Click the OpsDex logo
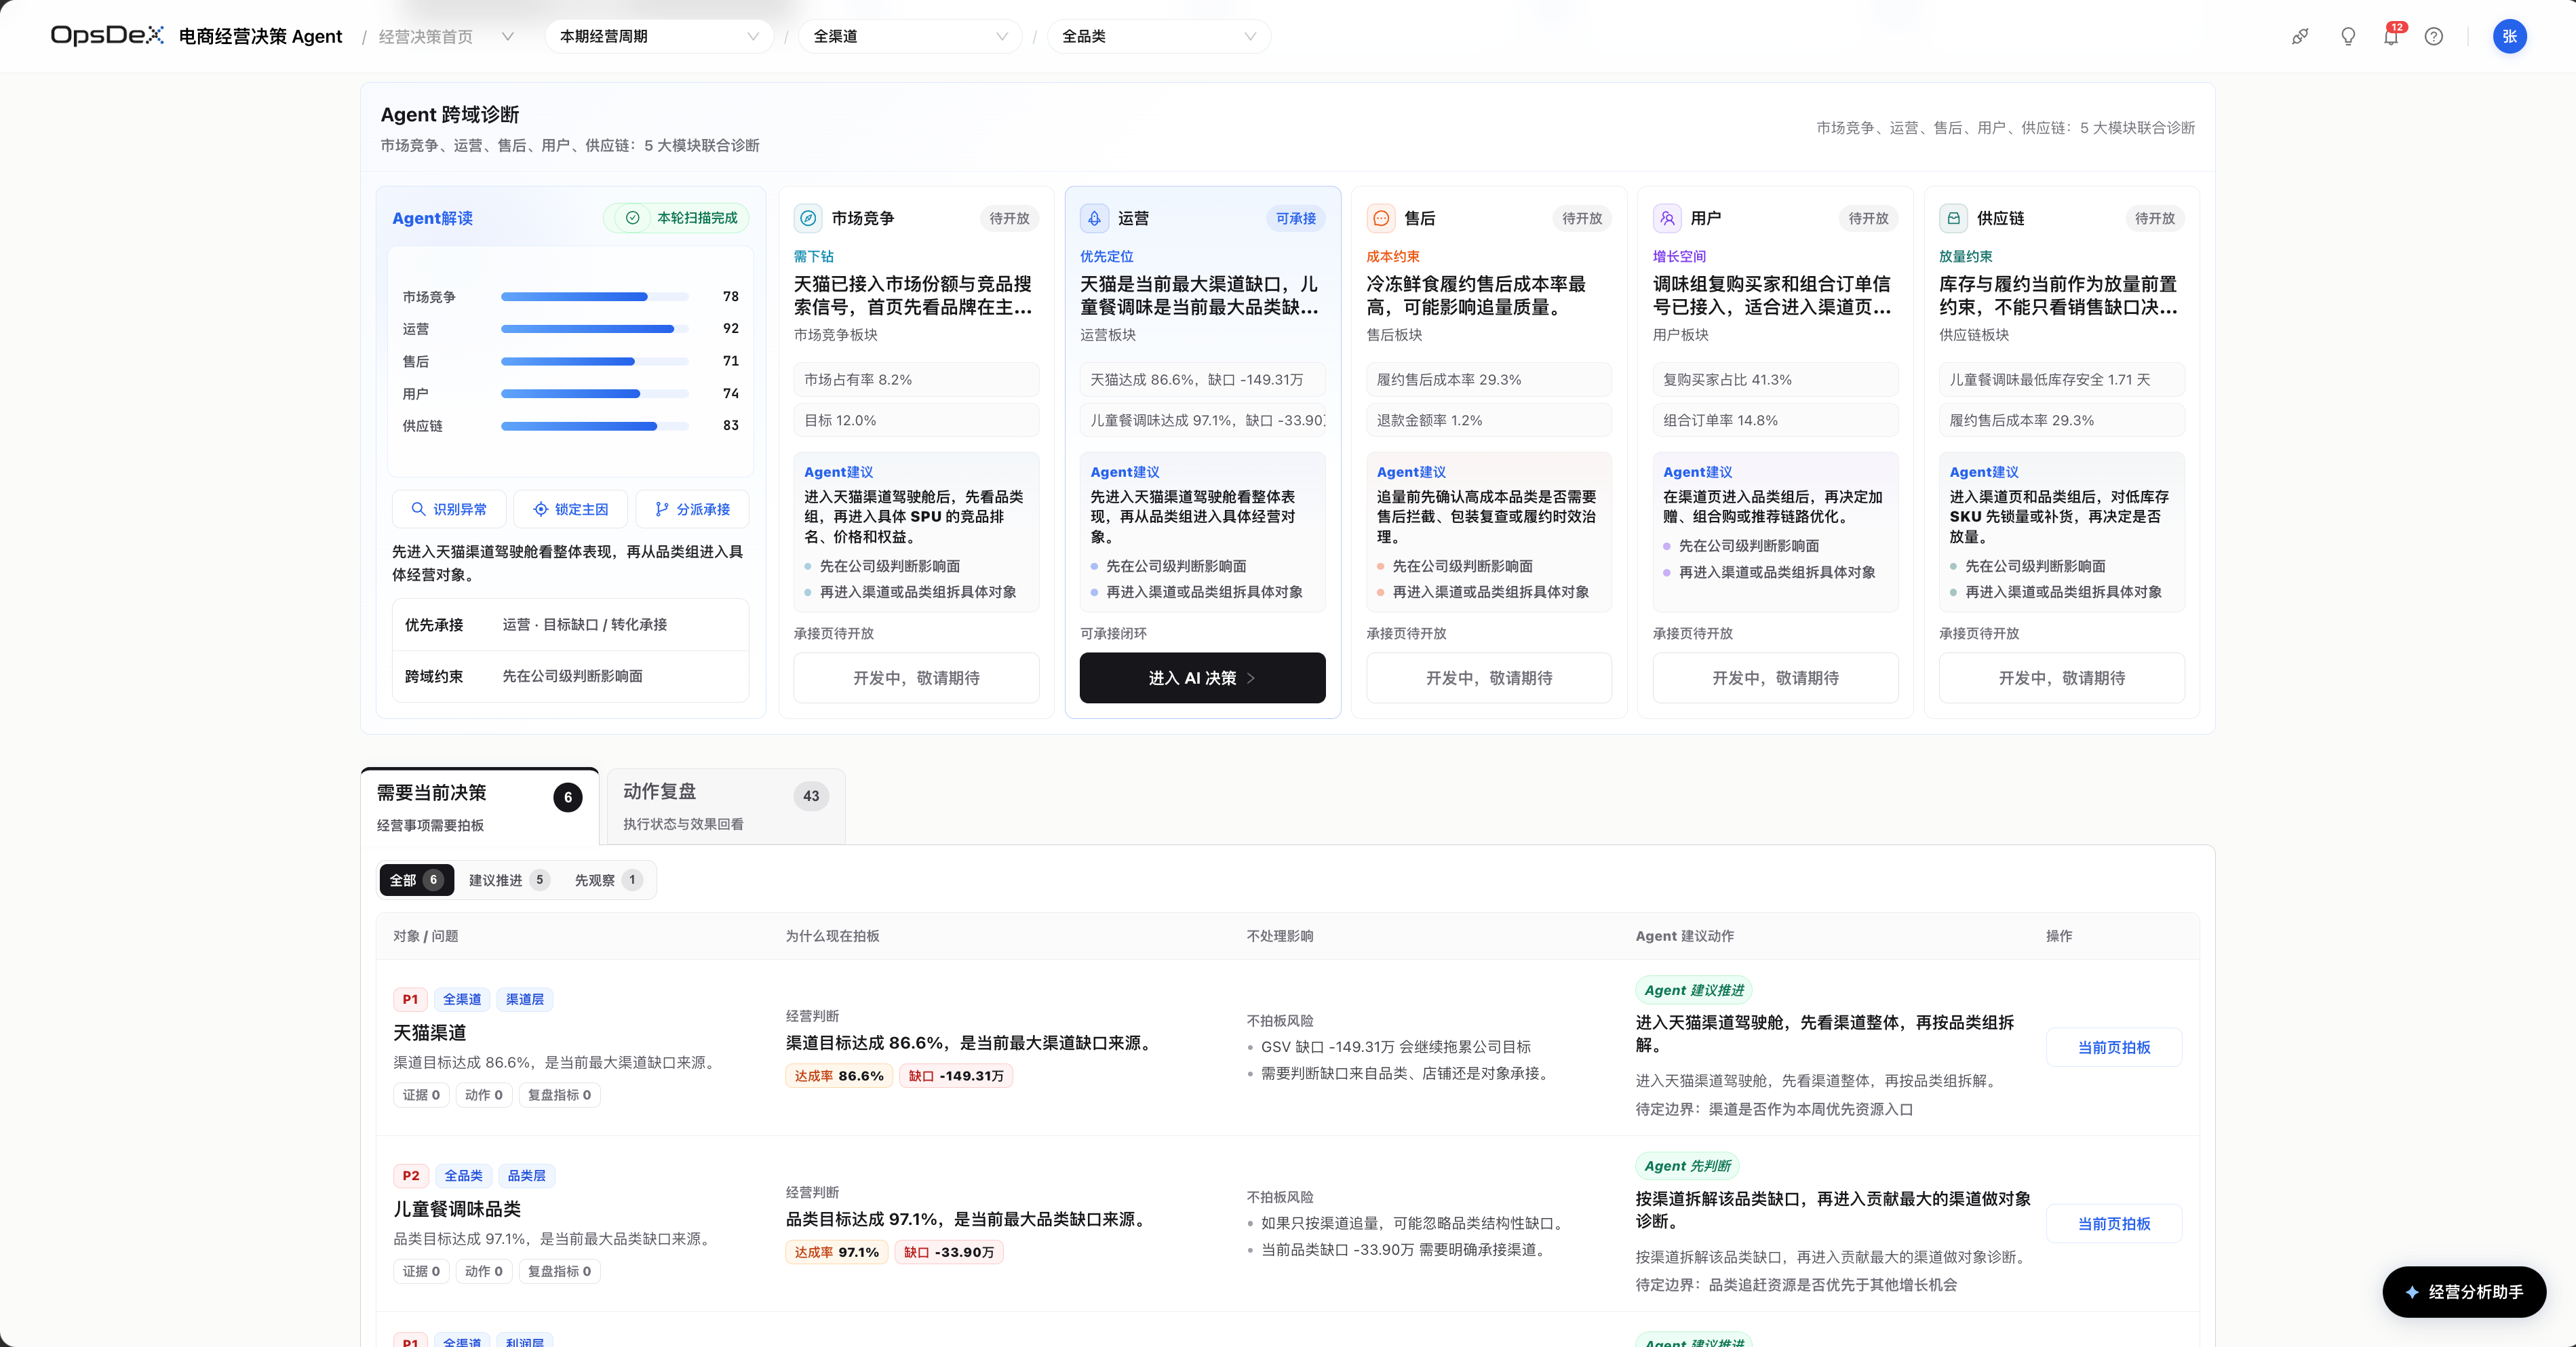Viewport: 2576px width, 1347px height. (x=107, y=36)
